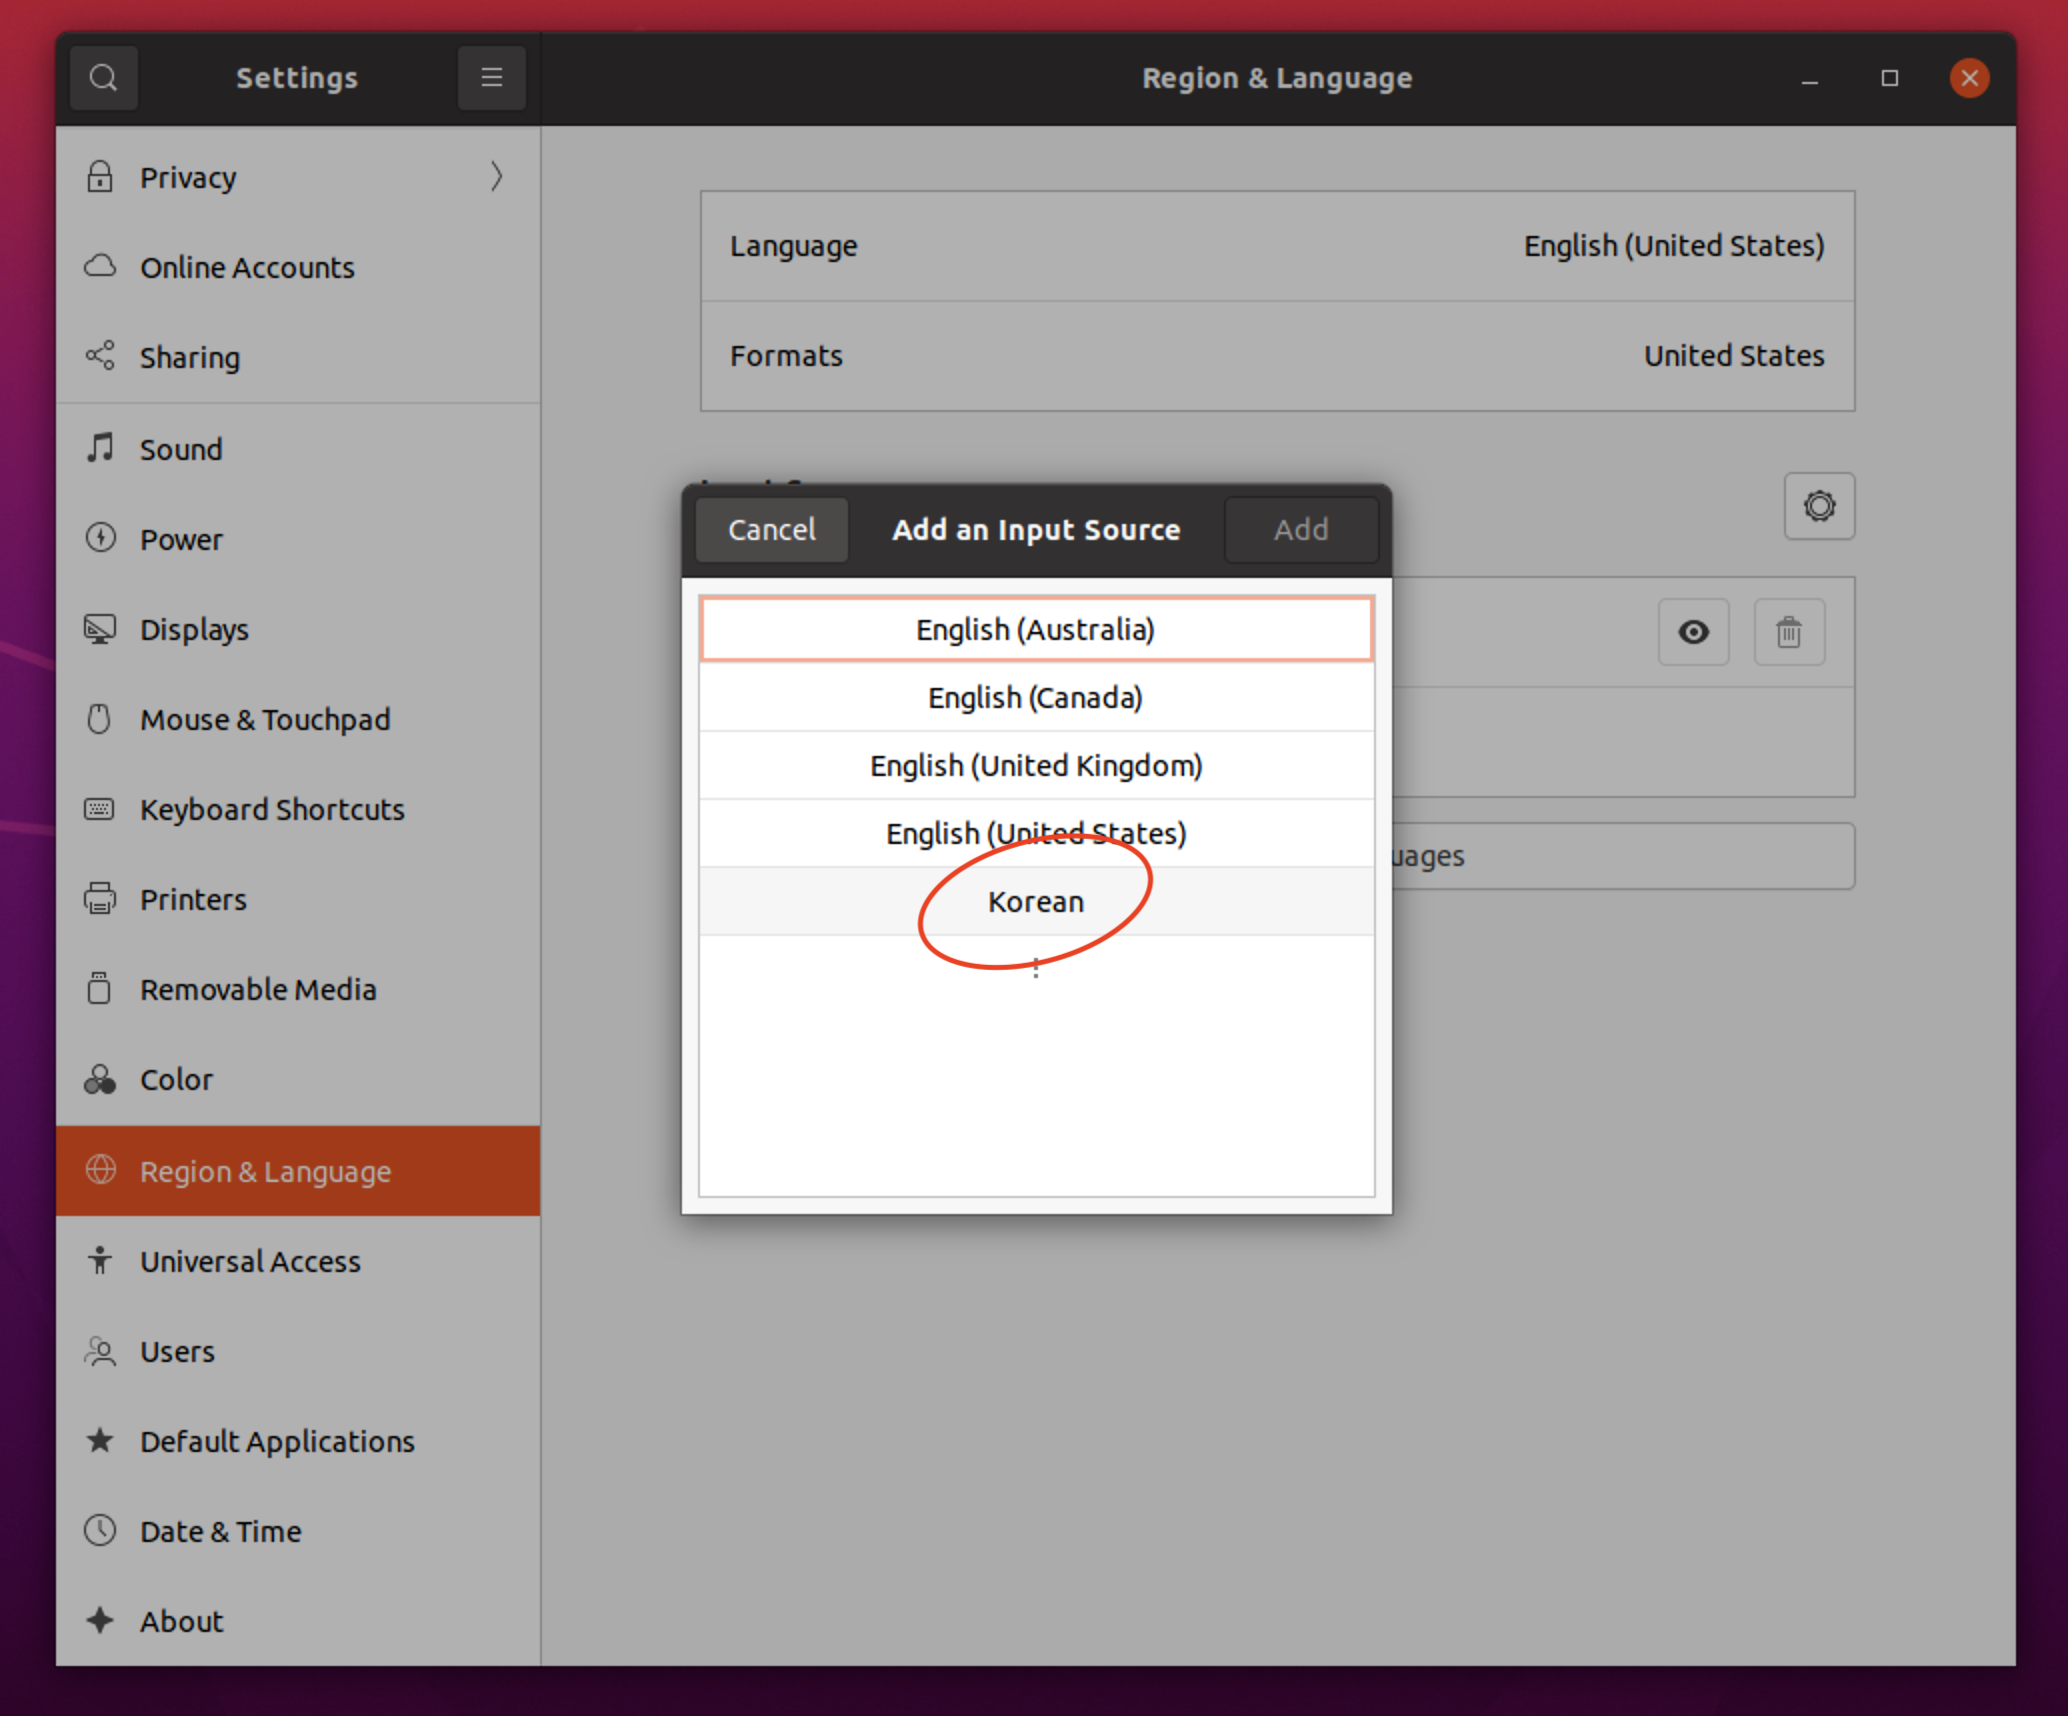Click the Cancel button in dialog
The width and height of the screenshot is (2068, 1716).
coord(771,529)
